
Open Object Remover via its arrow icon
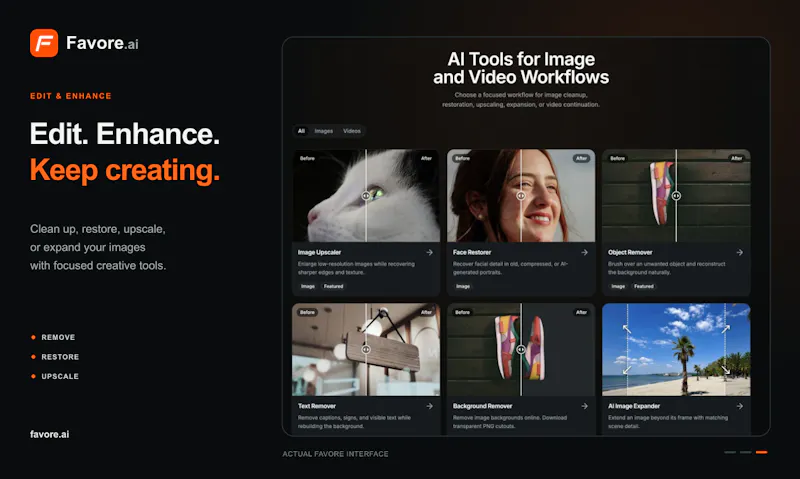click(740, 253)
